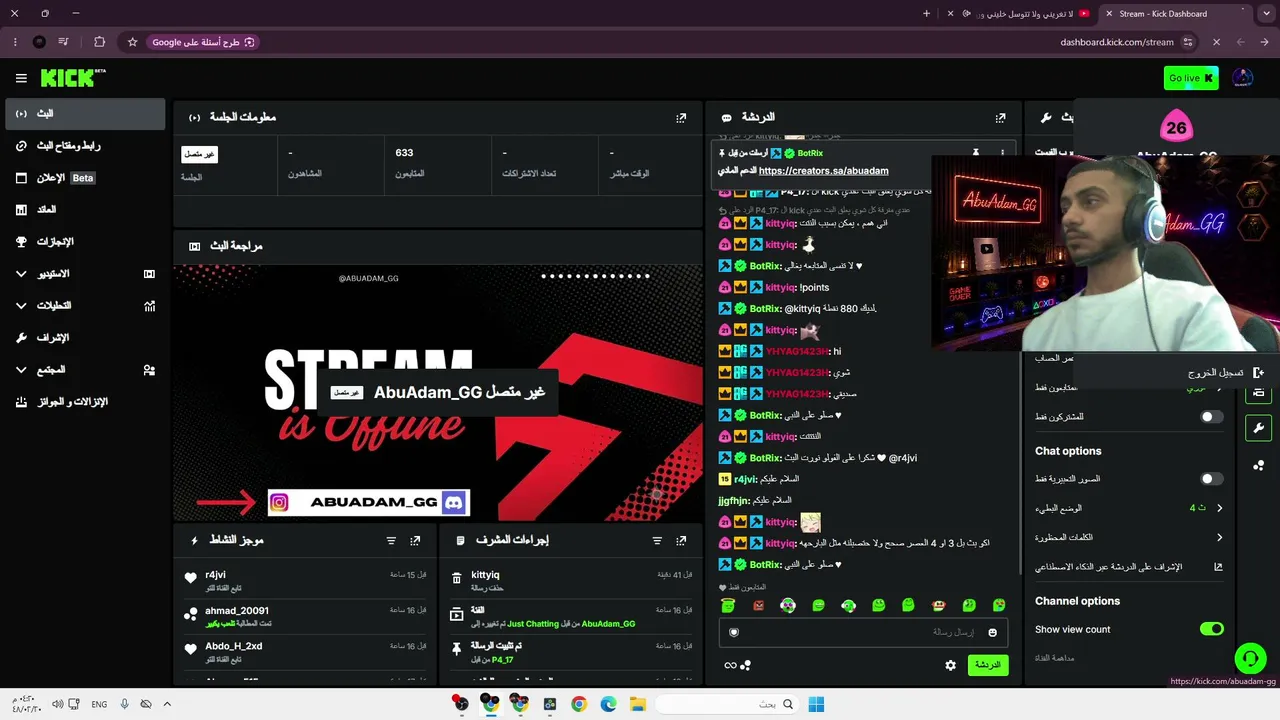
Task: Click the channel points icon below chat
Action: [x=746, y=665]
